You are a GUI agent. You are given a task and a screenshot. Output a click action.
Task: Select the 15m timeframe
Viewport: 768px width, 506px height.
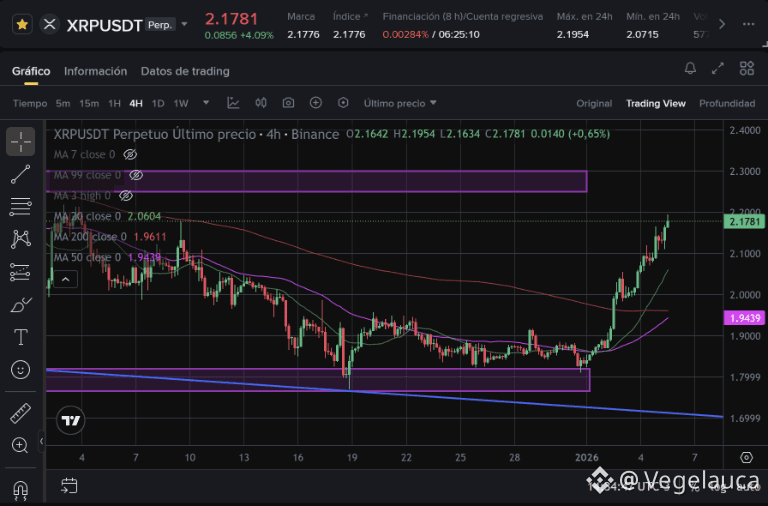(89, 103)
